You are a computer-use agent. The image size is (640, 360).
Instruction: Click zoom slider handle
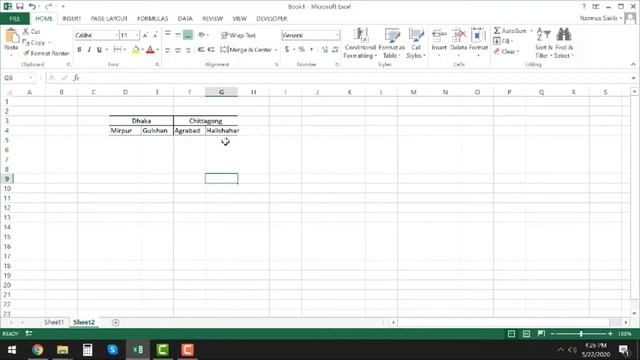pos(581,334)
